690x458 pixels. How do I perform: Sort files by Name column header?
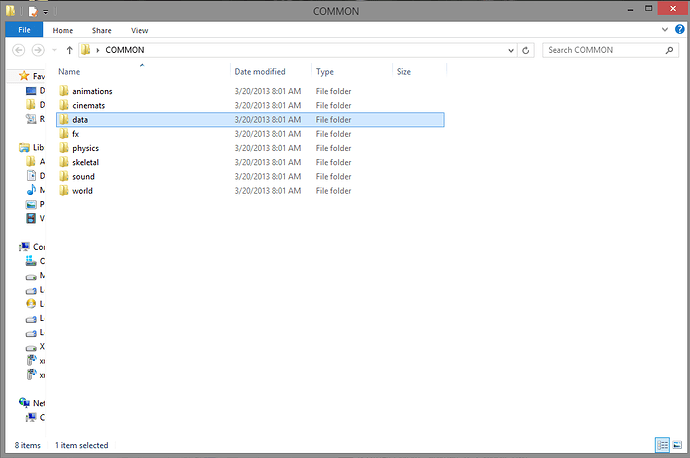[x=68, y=72]
